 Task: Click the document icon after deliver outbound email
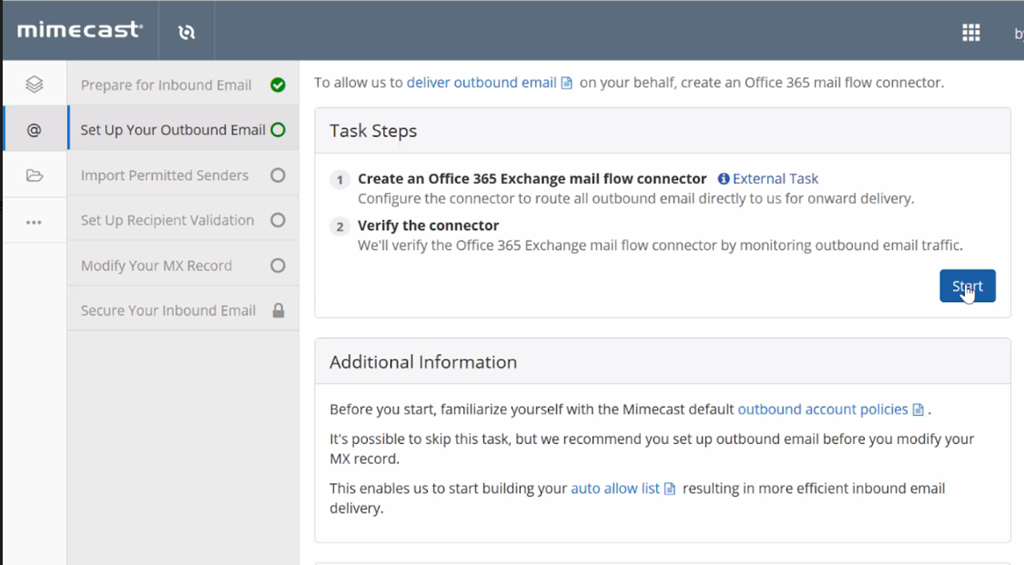(567, 83)
